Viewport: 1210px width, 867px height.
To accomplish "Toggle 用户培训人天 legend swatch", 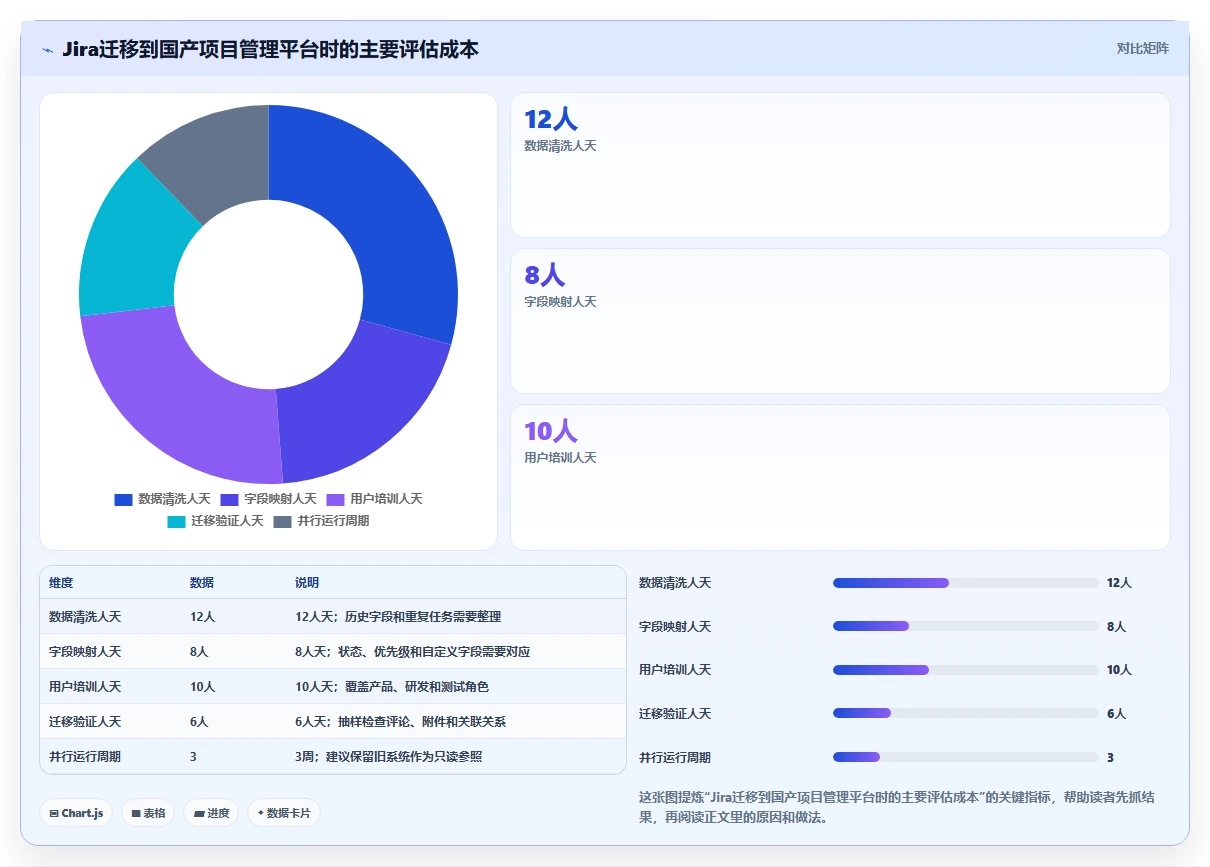I will click(x=335, y=499).
